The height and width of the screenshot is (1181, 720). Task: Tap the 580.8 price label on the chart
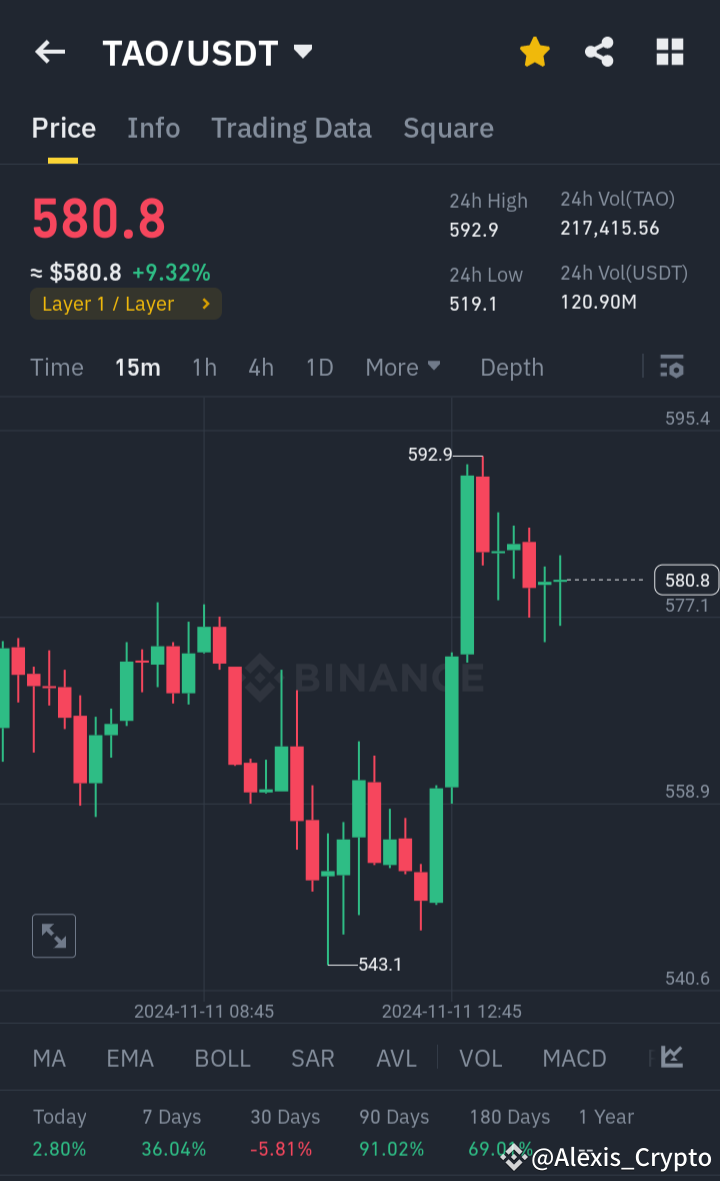pyautogui.click(x=685, y=580)
